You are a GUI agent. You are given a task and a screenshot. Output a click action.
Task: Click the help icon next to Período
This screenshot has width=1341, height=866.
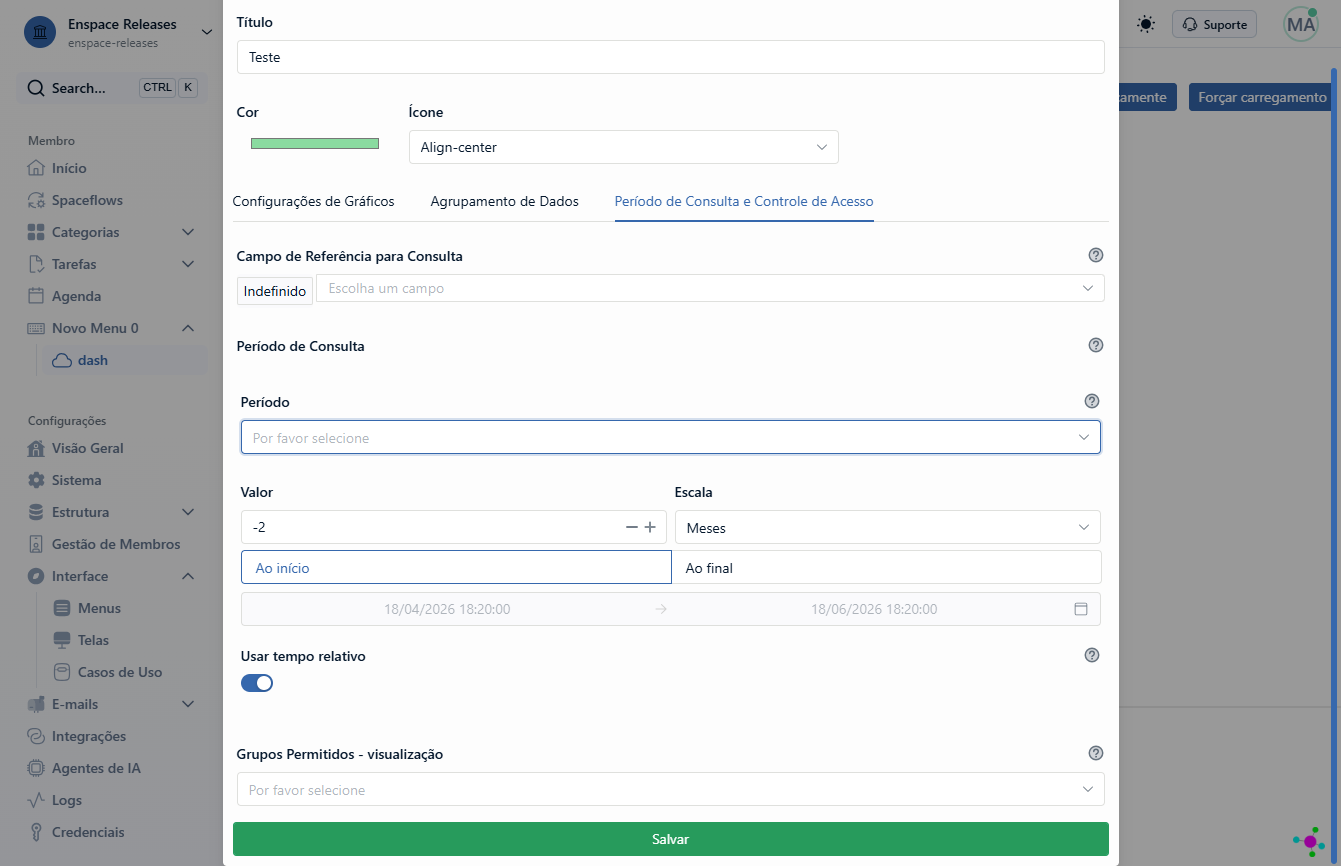tap(1092, 401)
